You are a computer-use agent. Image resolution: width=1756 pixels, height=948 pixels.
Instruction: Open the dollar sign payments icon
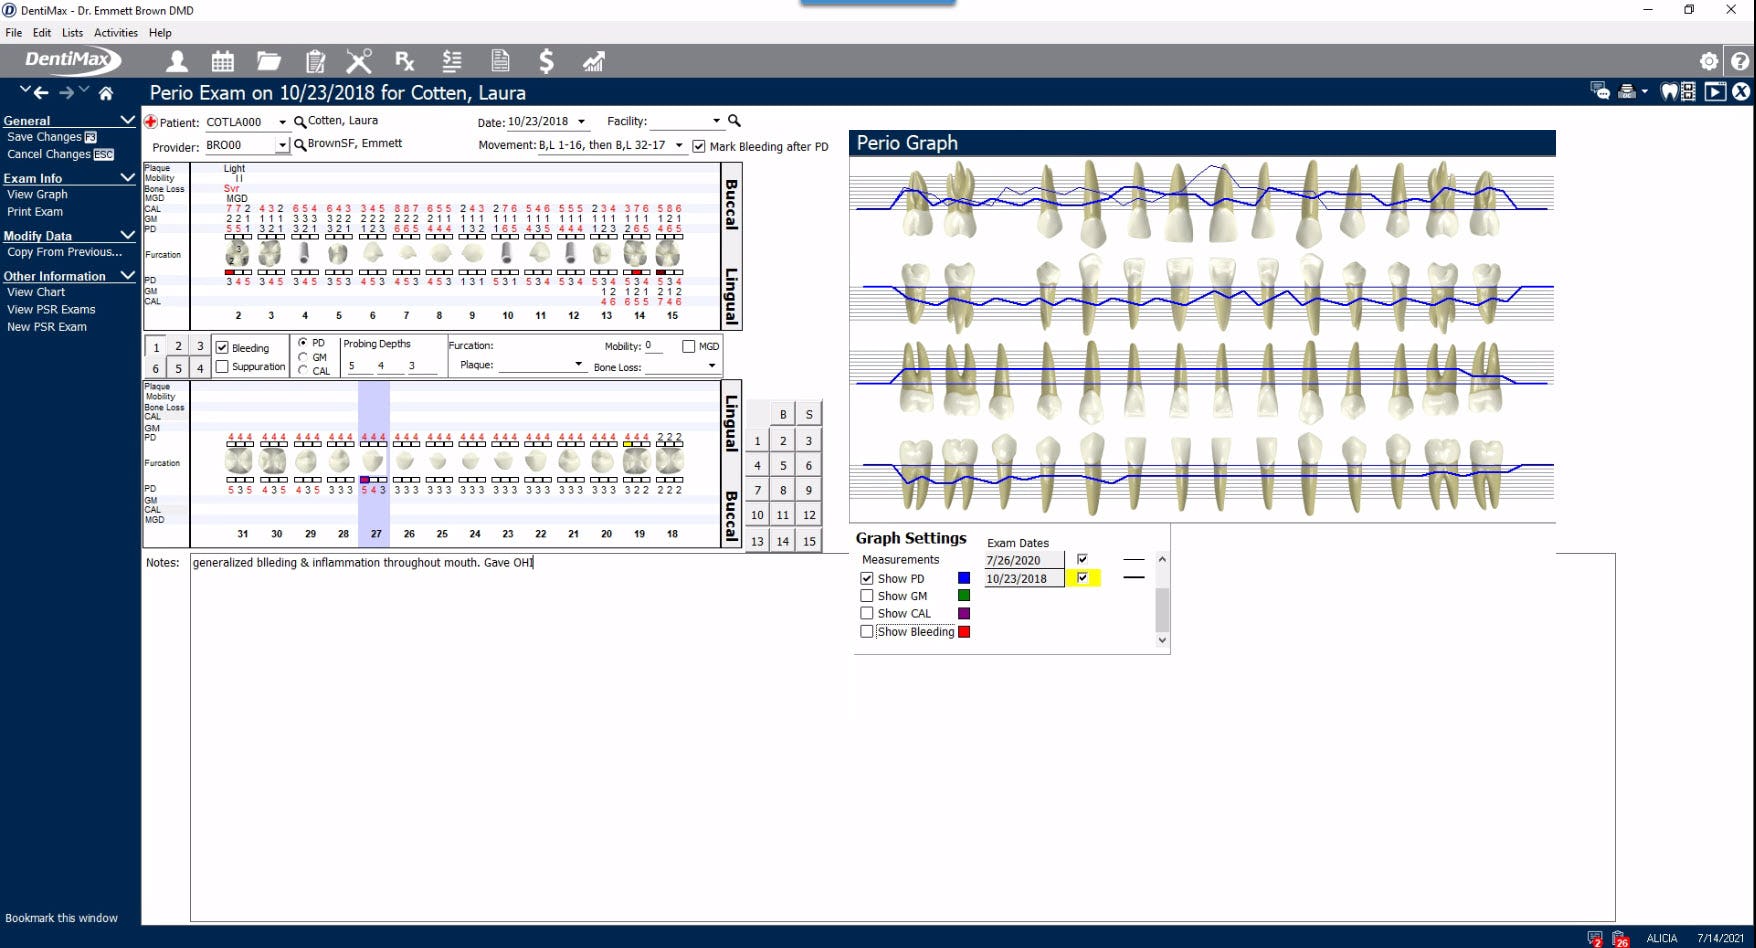[x=547, y=61]
